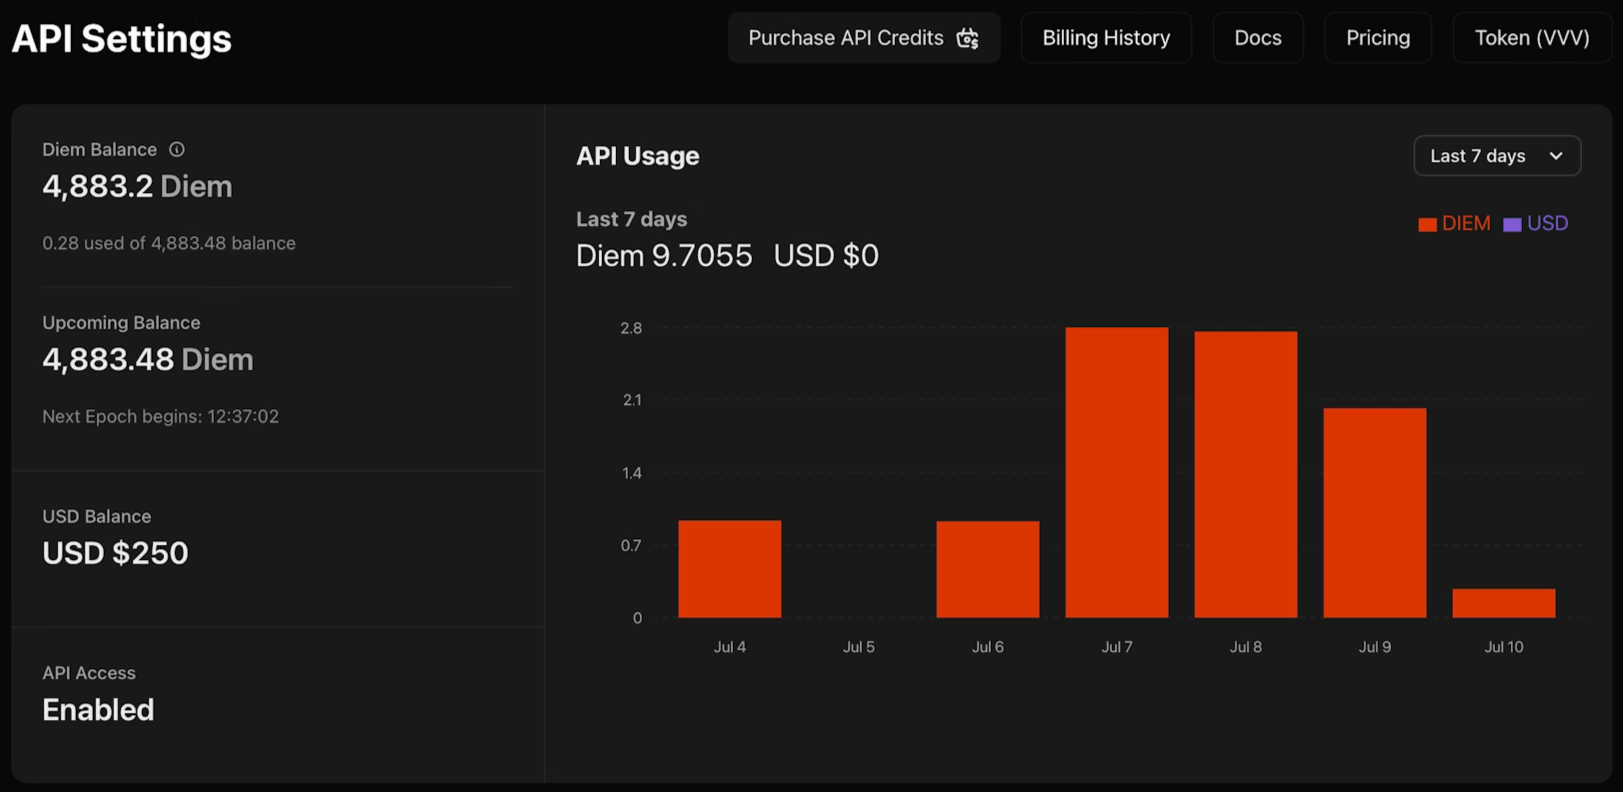The image size is (1623, 792).
Task: Select the Jul 8 usage bar
Action: pos(1245,474)
